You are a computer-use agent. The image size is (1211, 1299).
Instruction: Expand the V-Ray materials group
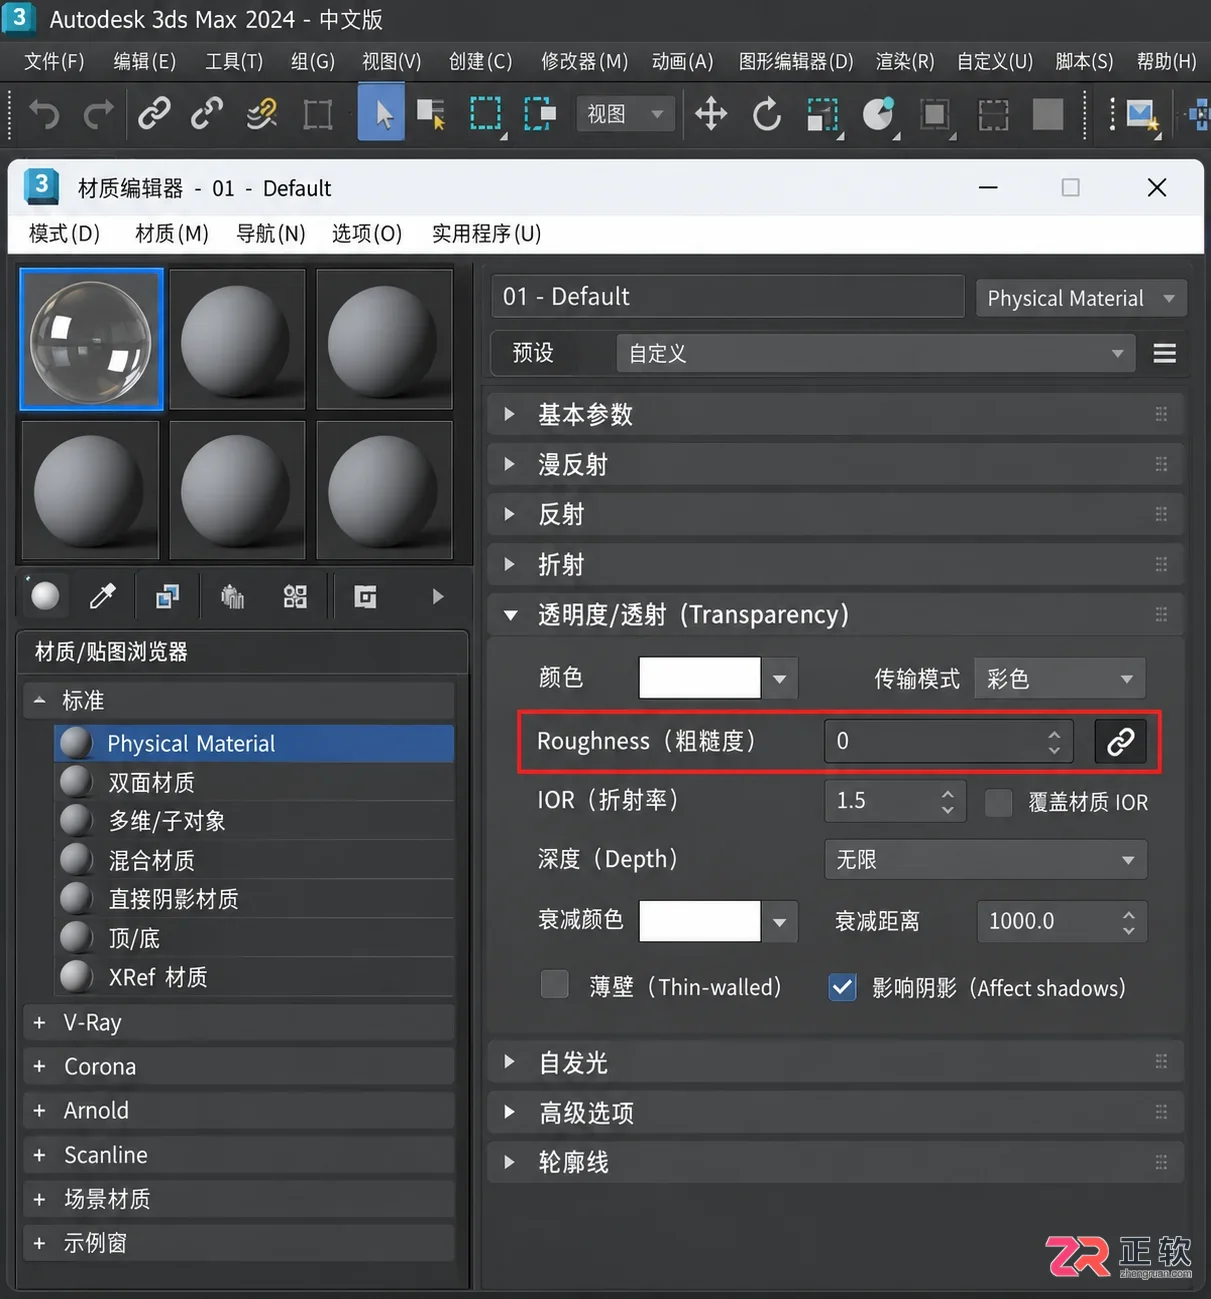pos(238,1022)
